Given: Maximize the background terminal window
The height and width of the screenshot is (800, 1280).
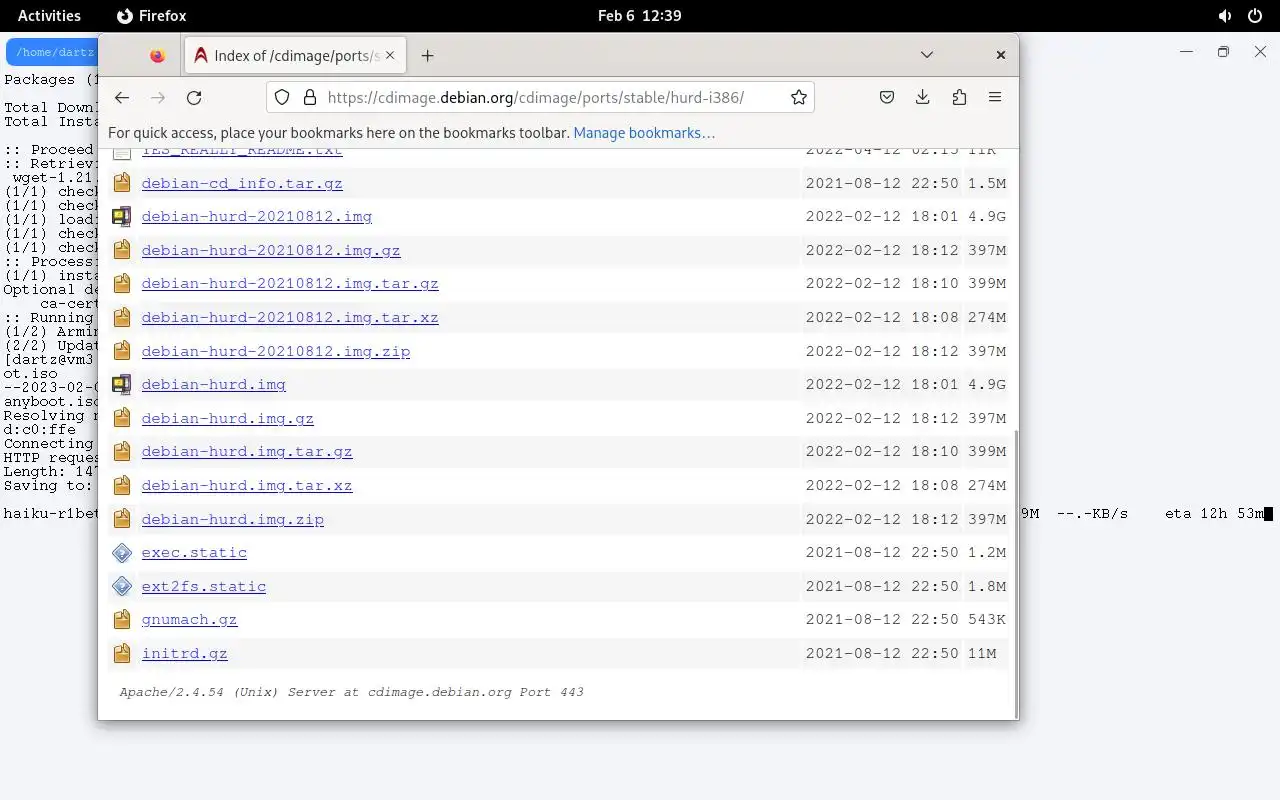Looking at the screenshot, I should (x=1223, y=52).
